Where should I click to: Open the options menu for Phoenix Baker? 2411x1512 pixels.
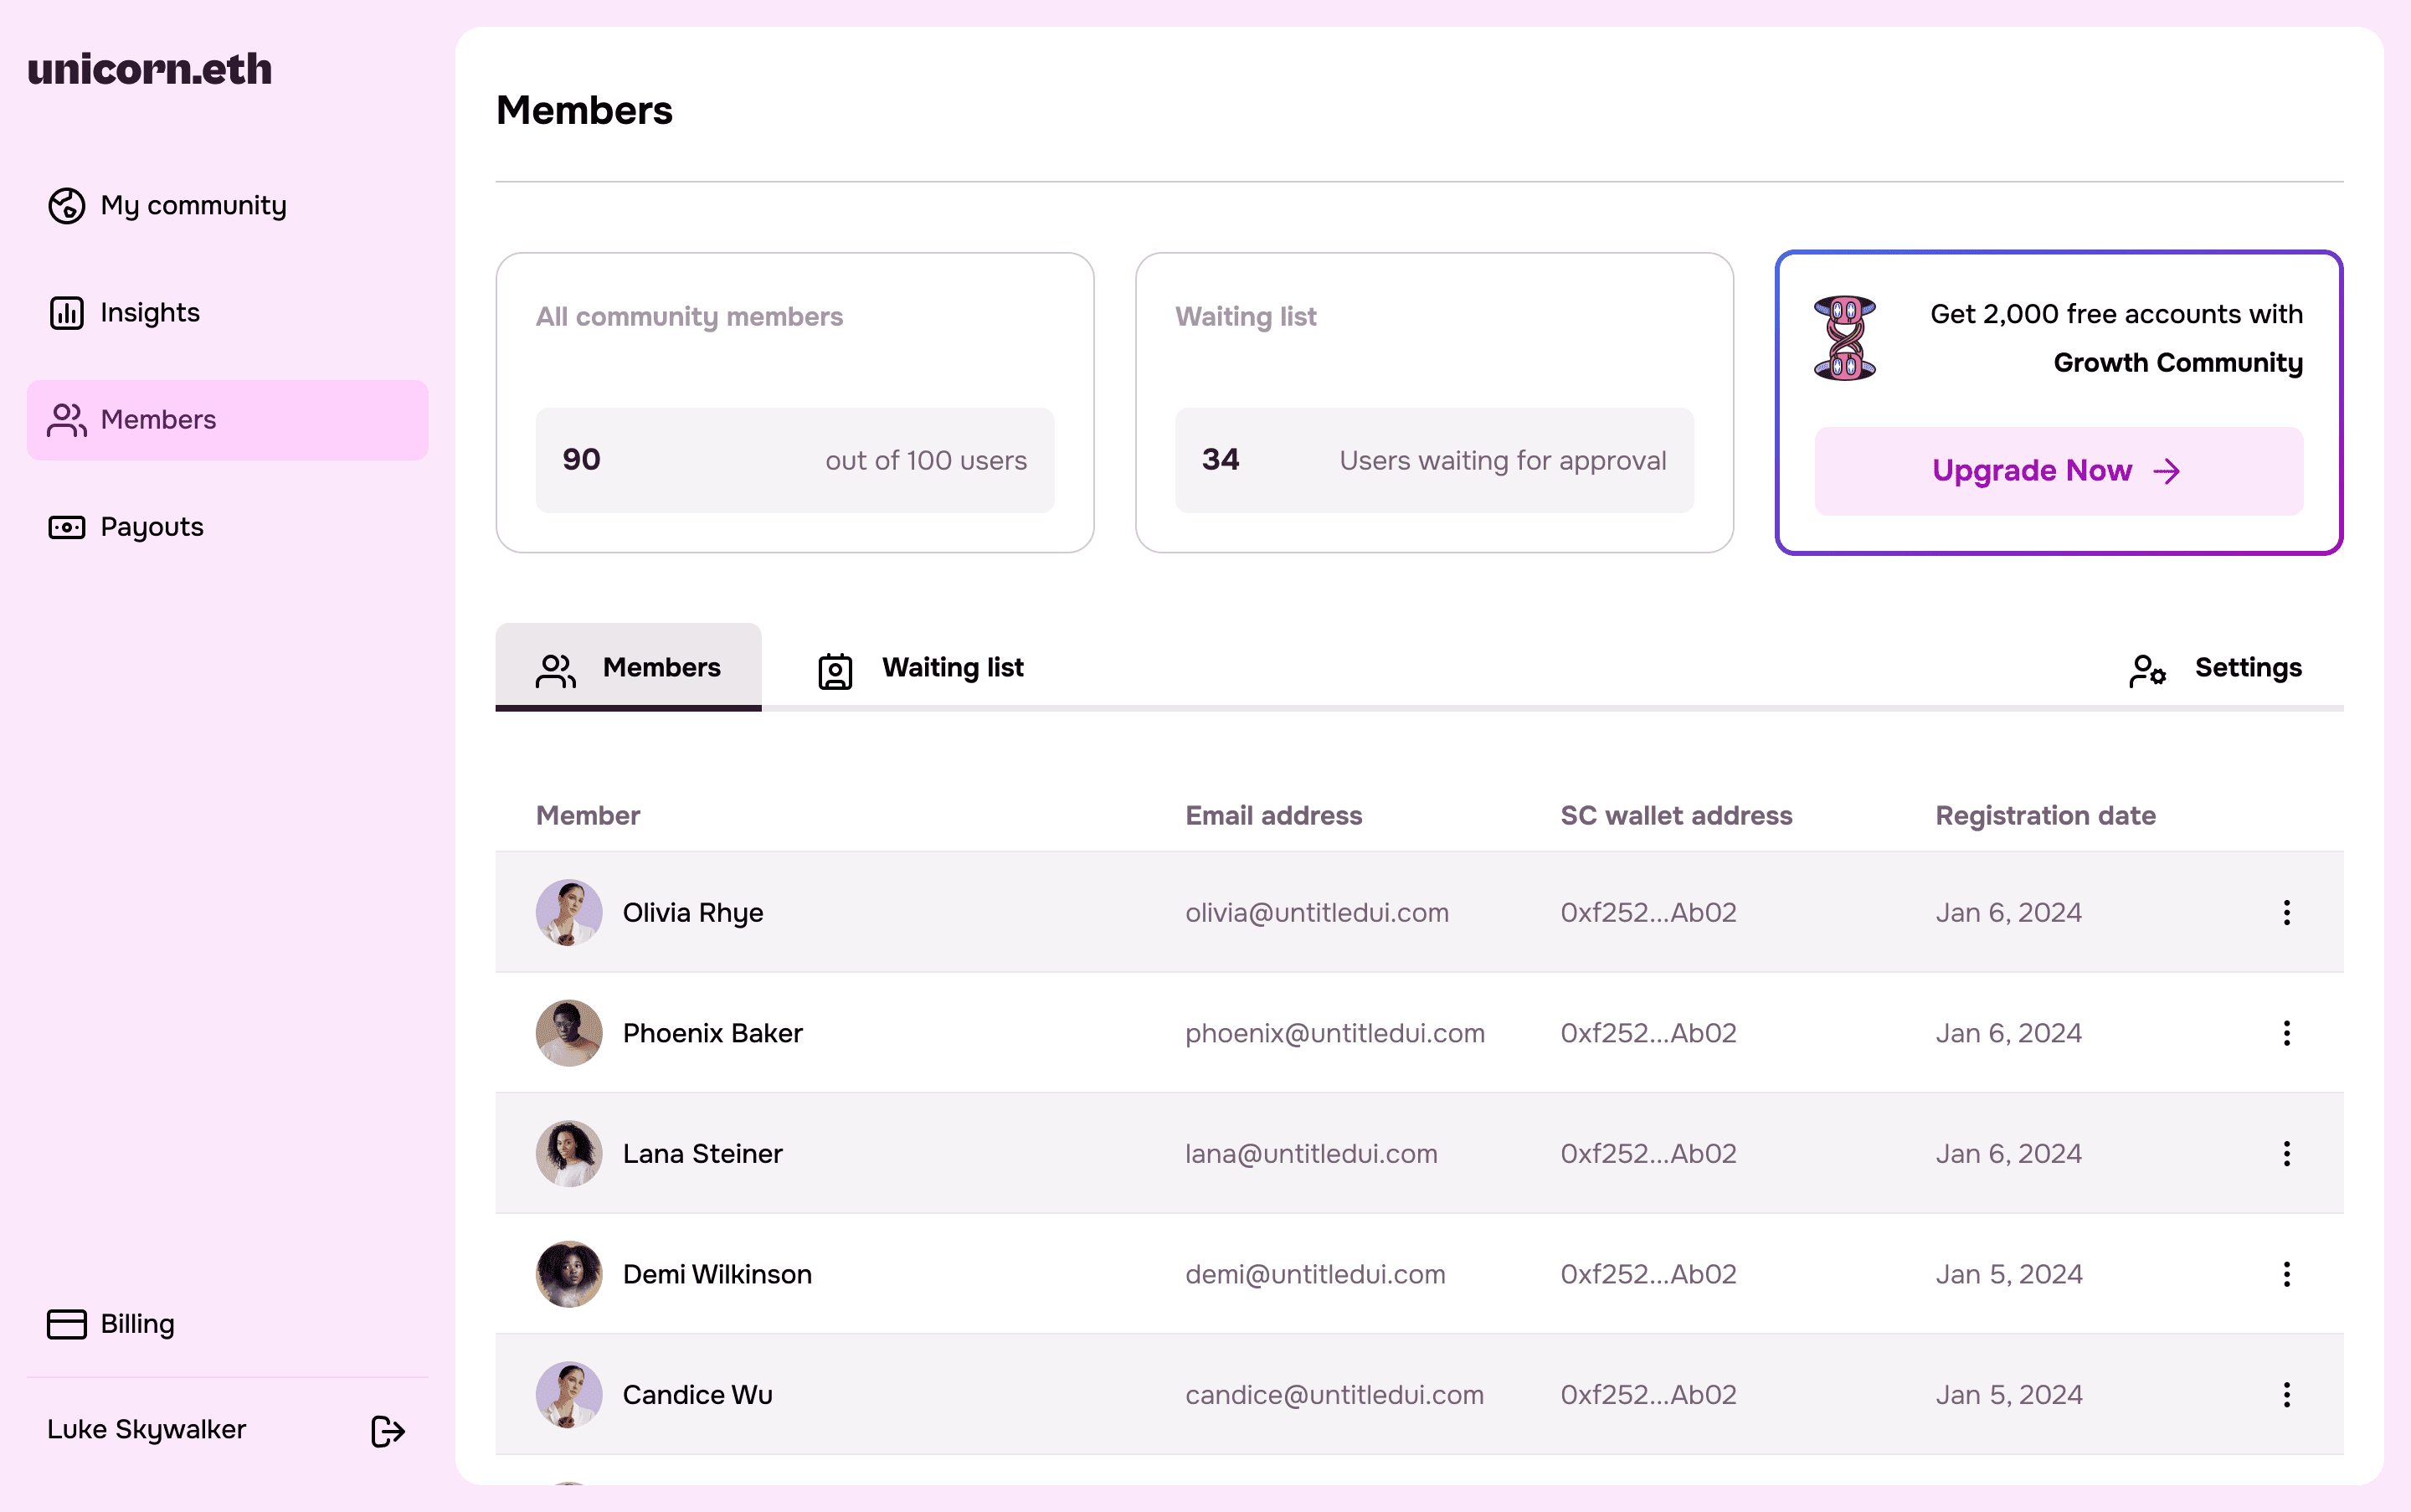2287,1033
